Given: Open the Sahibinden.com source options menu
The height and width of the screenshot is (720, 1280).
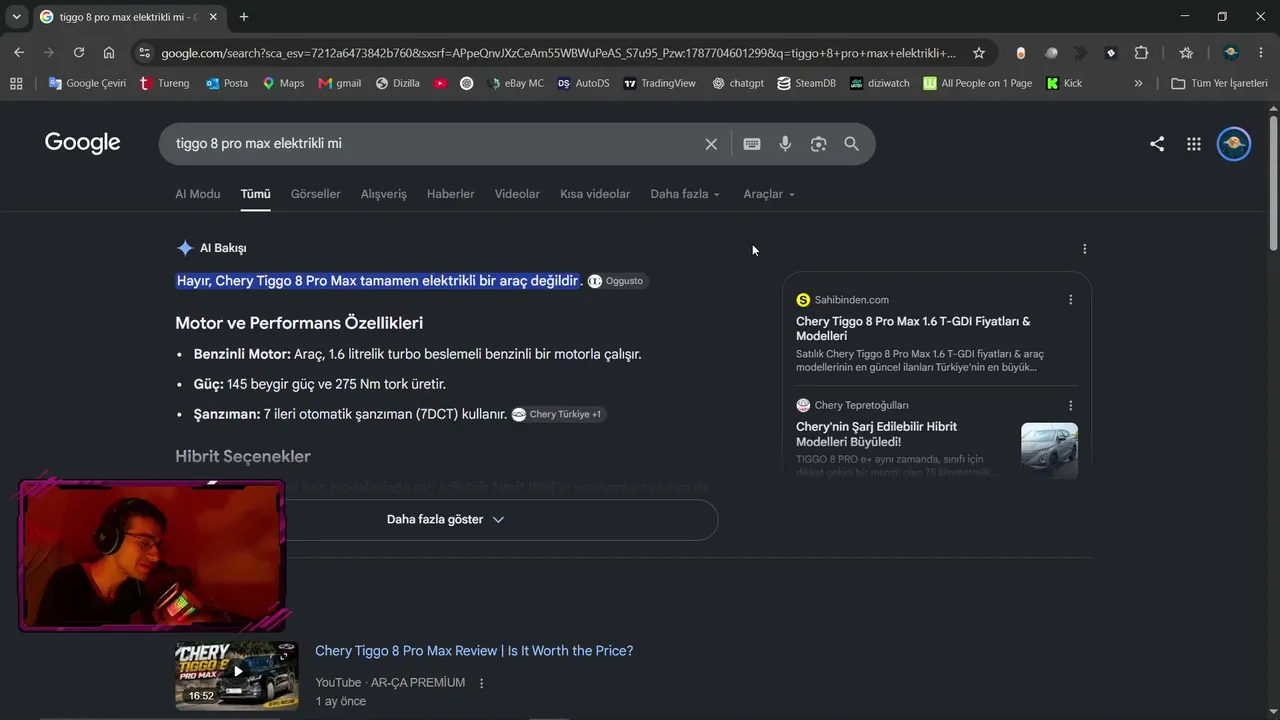Looking at the screenshot, I should [1070, 300].
